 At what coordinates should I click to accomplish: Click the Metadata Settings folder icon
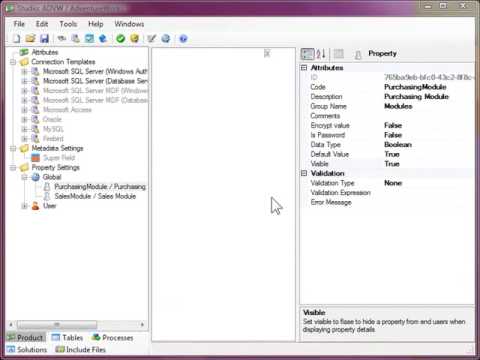click(x=24, y=148)
